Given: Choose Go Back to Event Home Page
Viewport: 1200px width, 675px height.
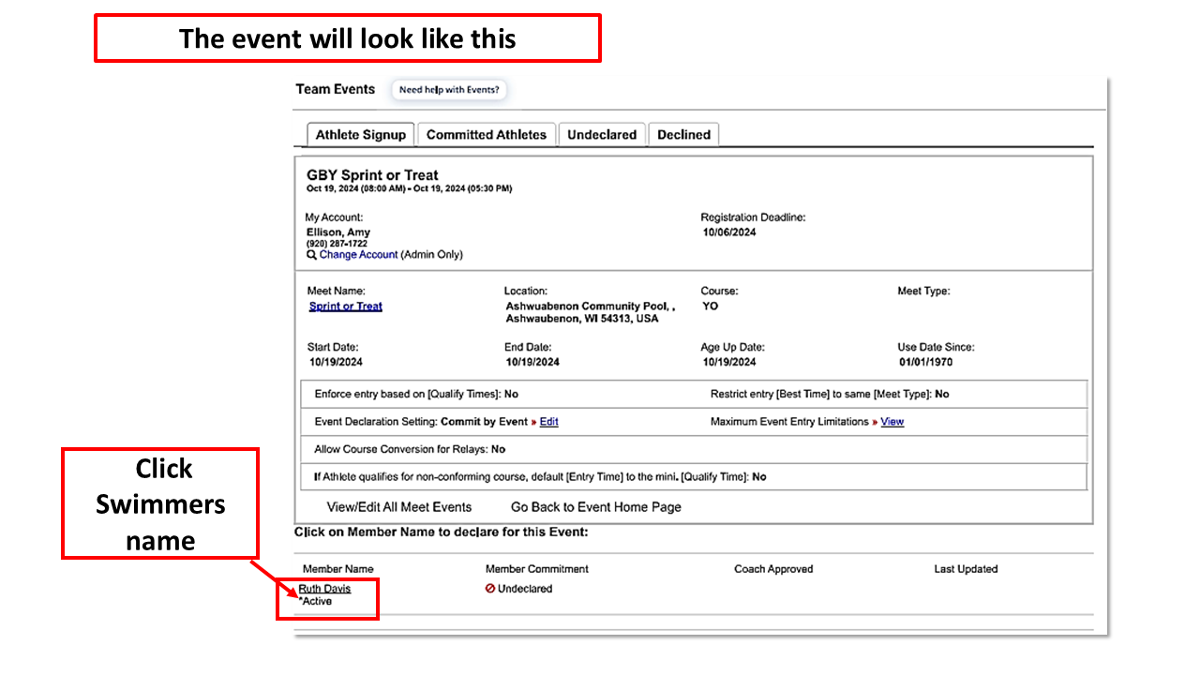Looking at the screenshot, I should click(x=596, y=507).
